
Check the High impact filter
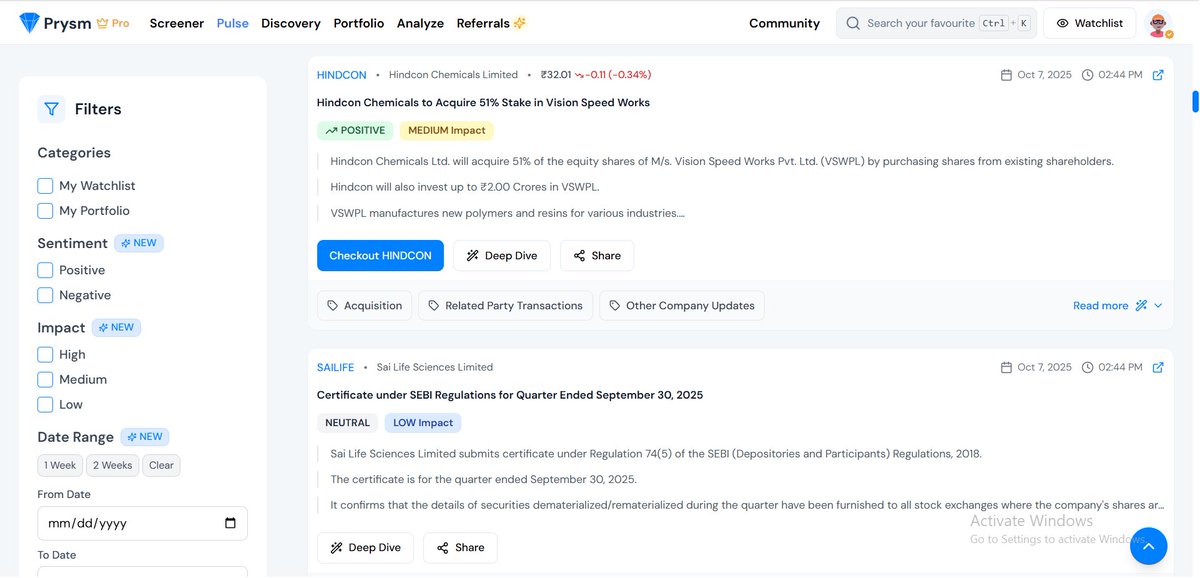pos(45,354)
